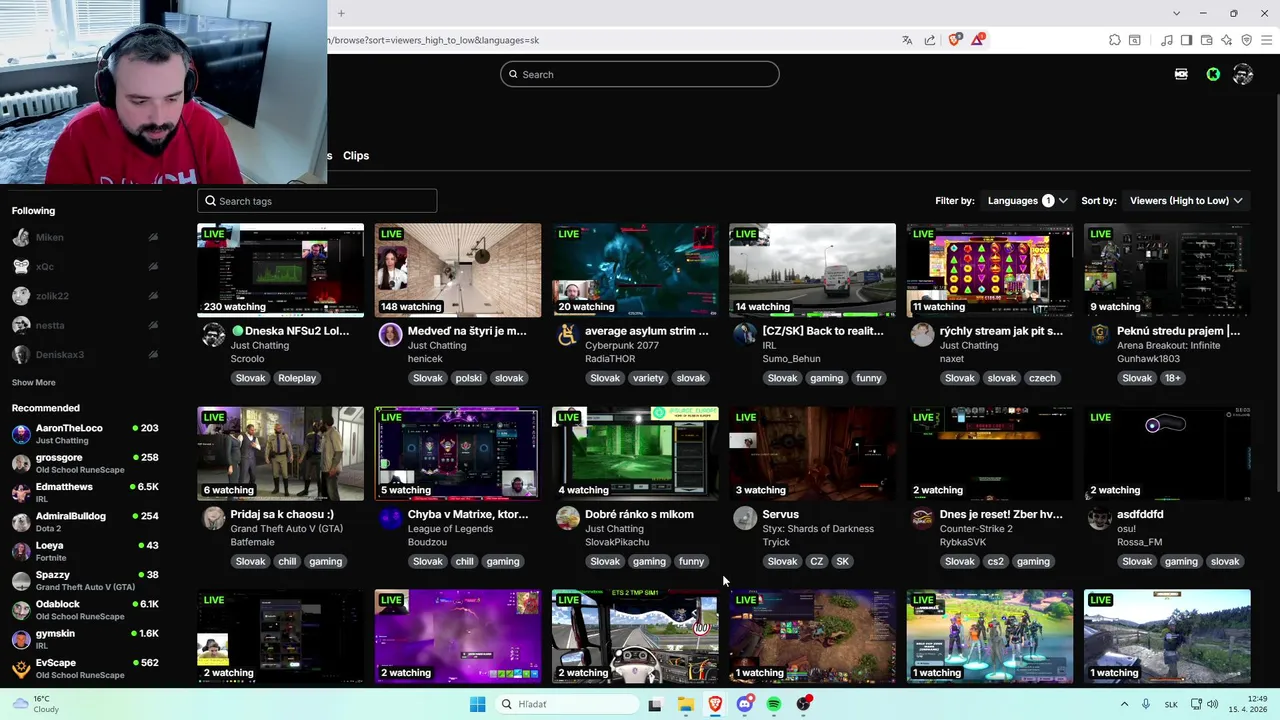
Task: Open Scroolo stream thumbnail with 230 watching
Action: pyautogui.click(x=280, y=270)
